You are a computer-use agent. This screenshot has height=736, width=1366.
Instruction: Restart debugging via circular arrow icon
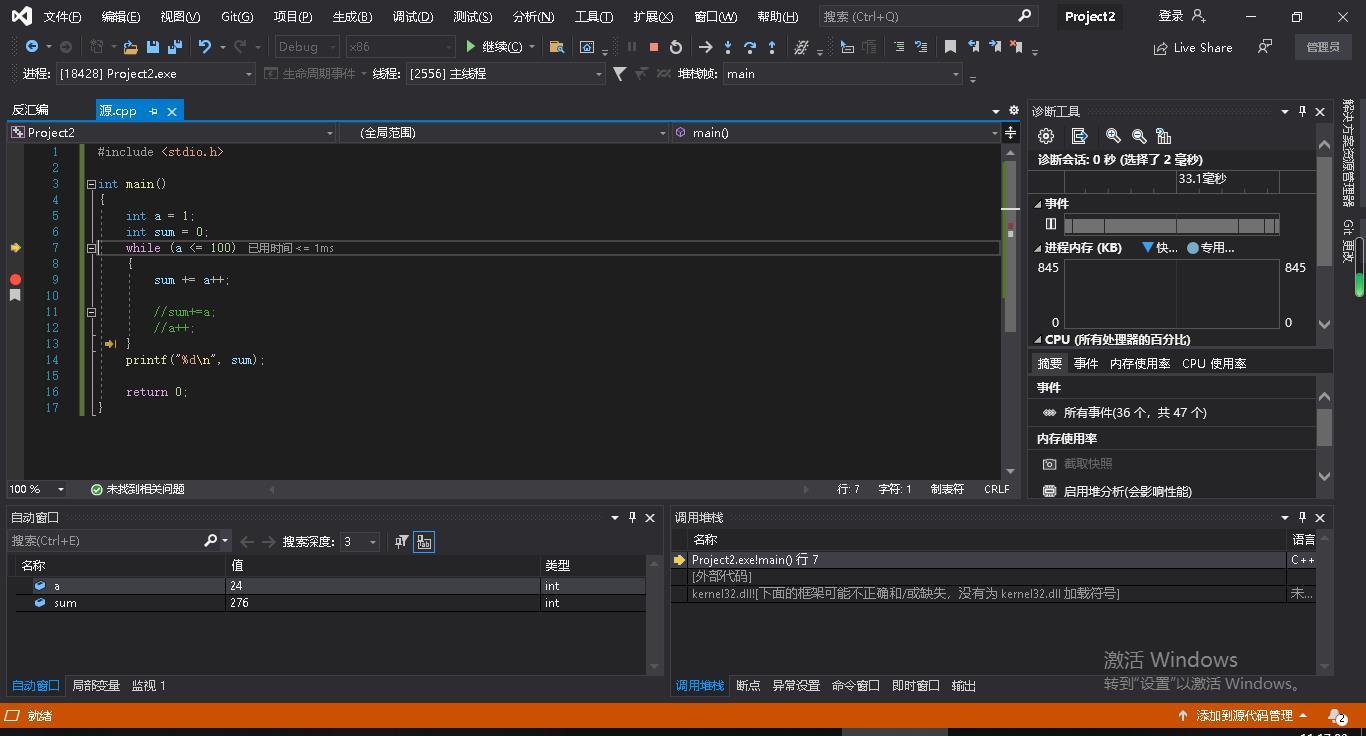coord(676,47)
